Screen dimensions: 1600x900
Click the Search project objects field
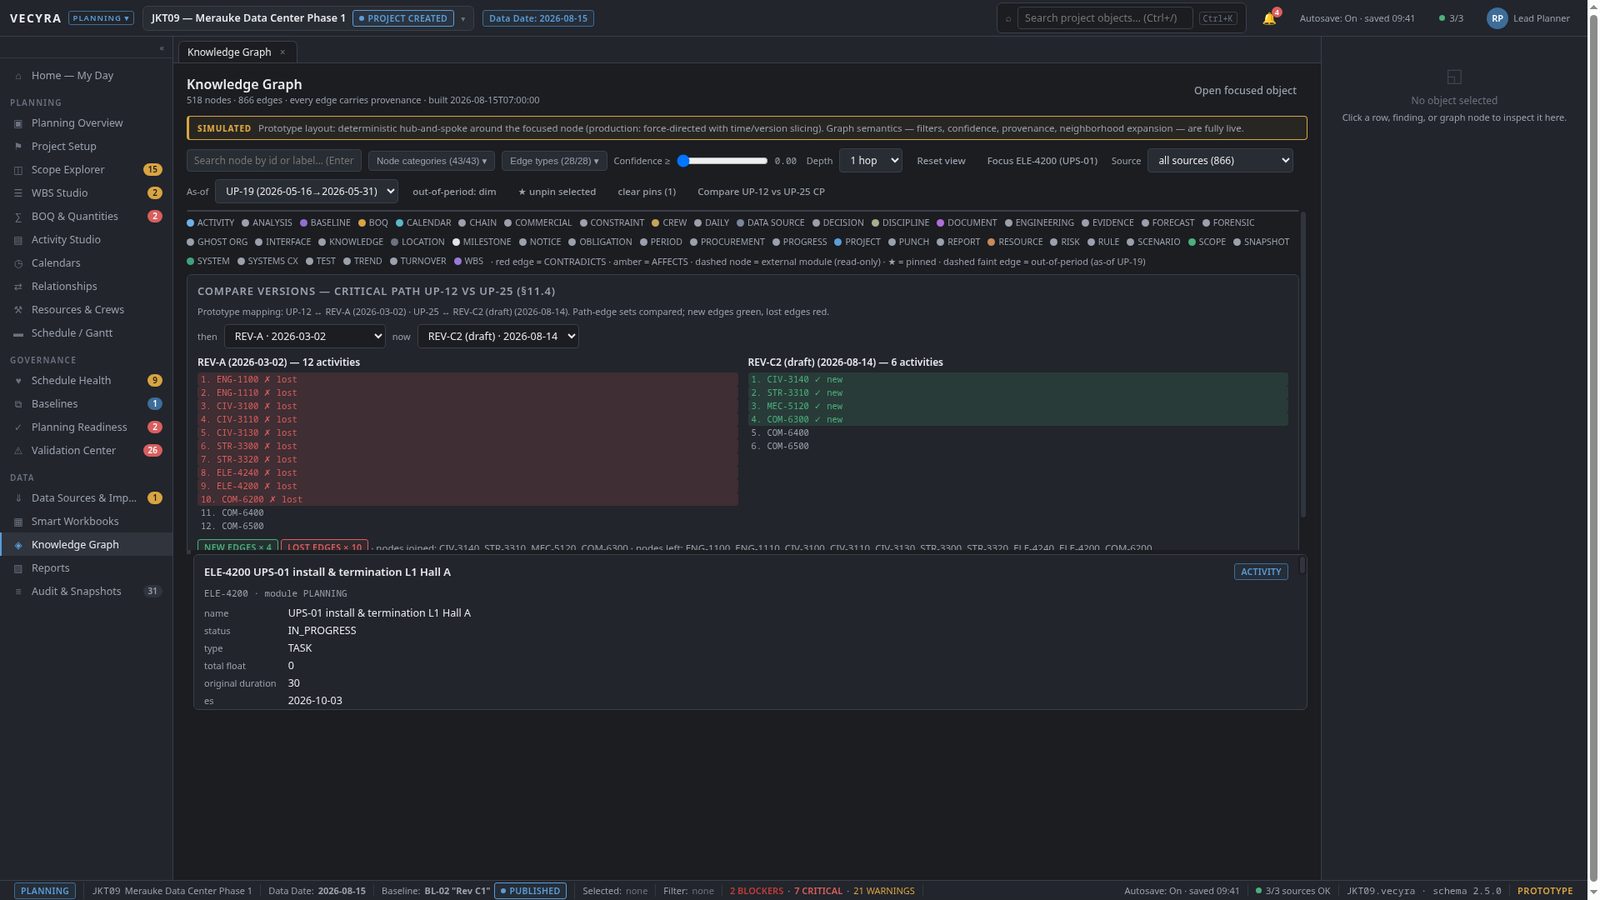(x=1105, y=18)
